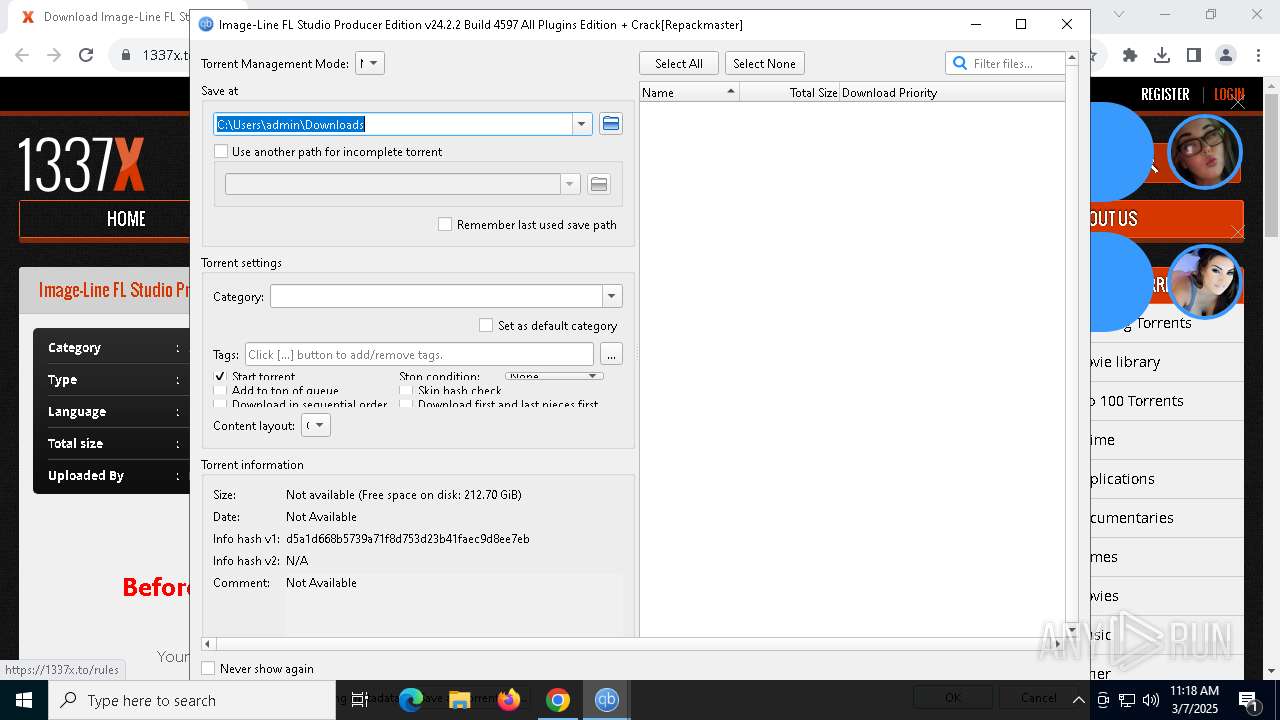Open the Content layout dropdown
The height and width of the screenshot is (720, 1280).
[316, 425]
